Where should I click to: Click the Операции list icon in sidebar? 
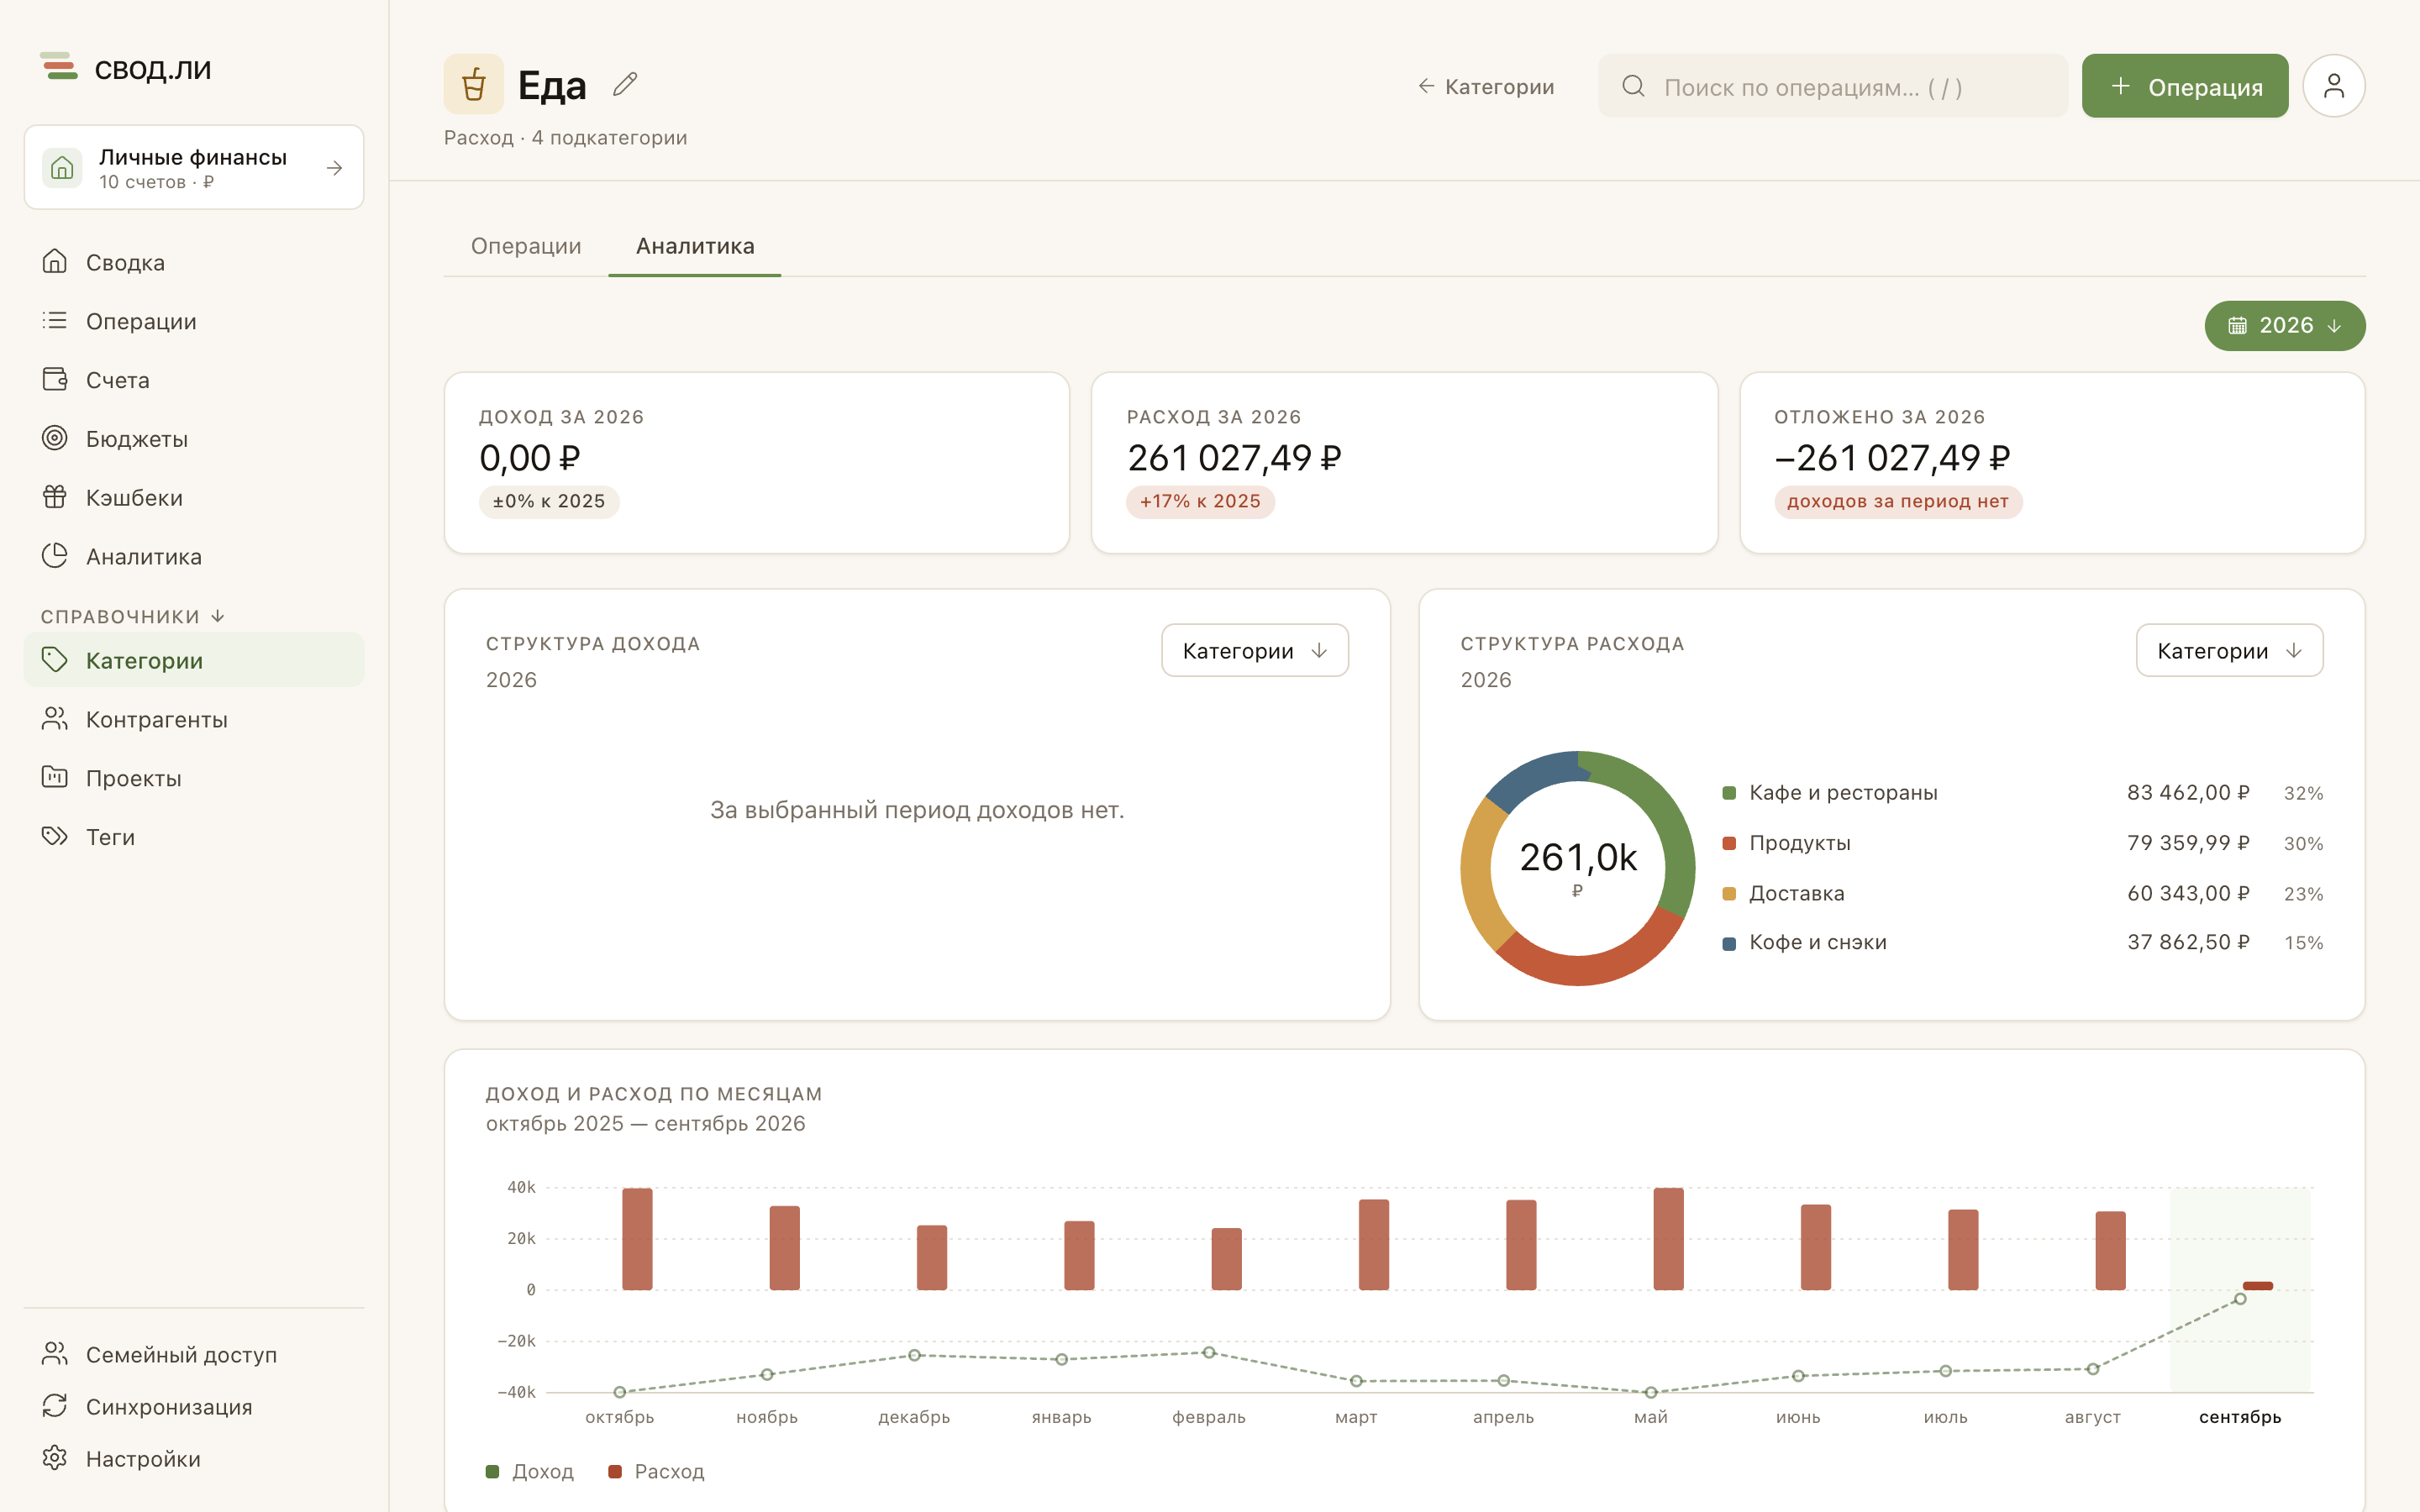pyautogui.click(x=55, y=321)
